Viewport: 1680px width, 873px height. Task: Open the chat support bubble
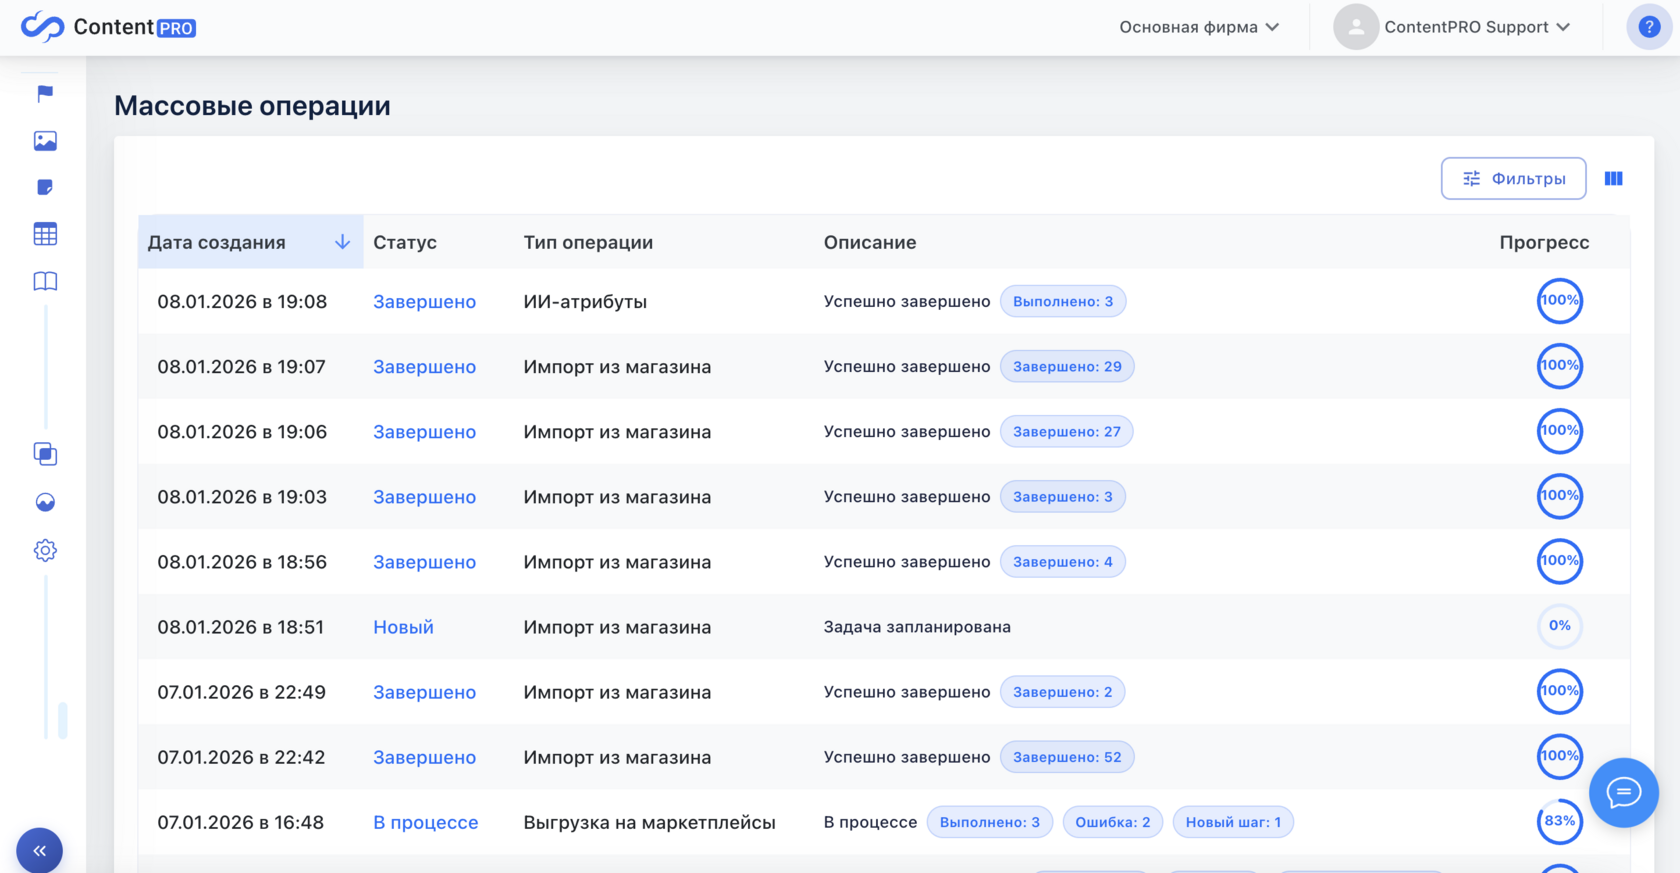point(1623,793)
